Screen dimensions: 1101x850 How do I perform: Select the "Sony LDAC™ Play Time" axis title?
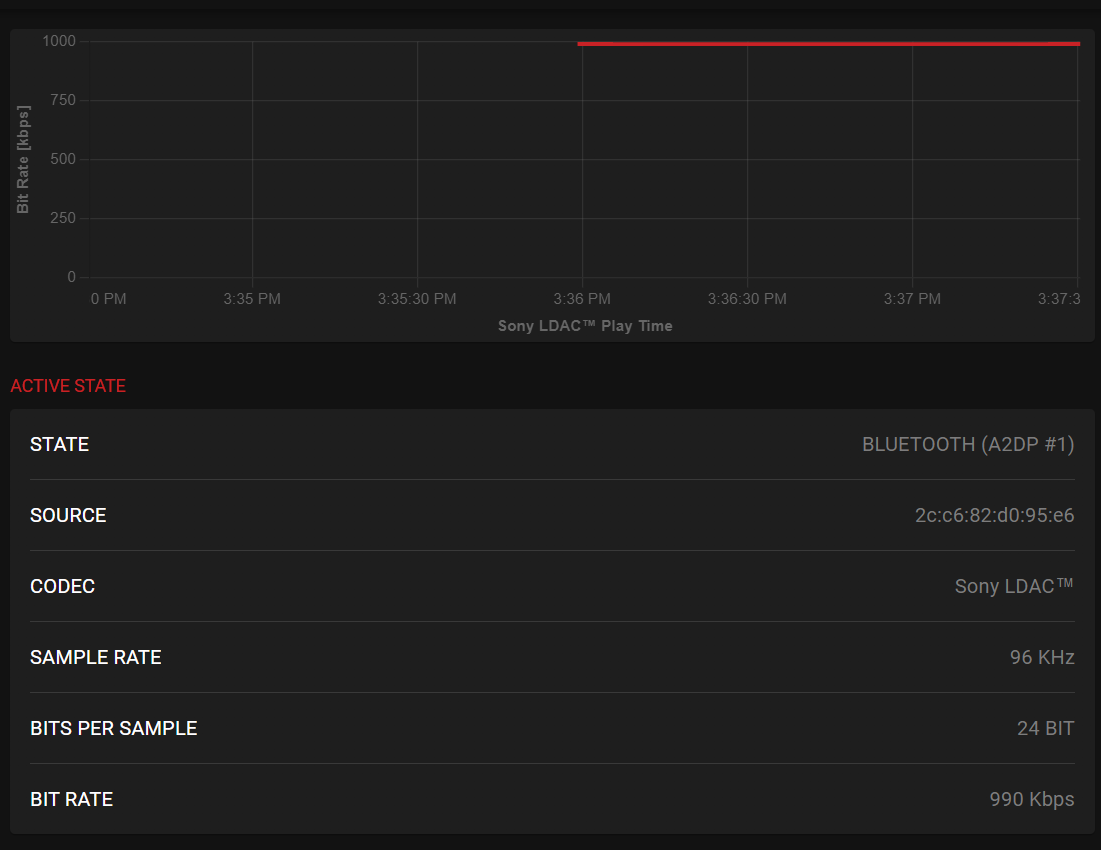(x=585, y=326)
